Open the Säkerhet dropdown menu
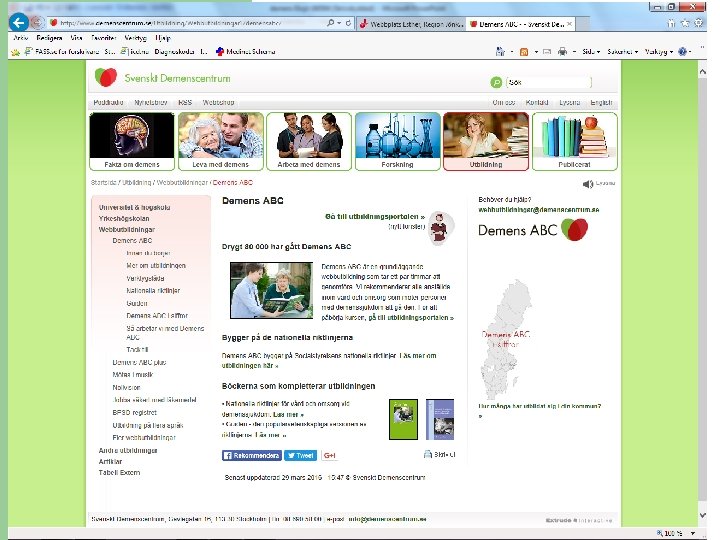The image size is (720, 540). (x=623, y=52)
